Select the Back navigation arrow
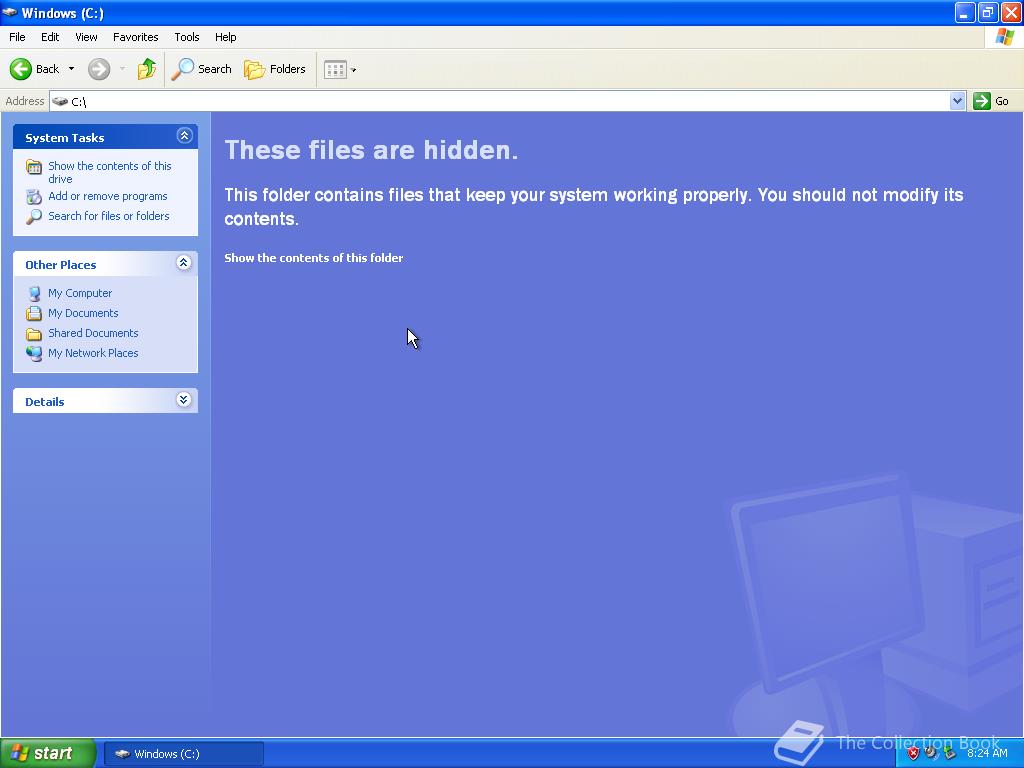Viewport: 1024px width, 768px height. point(22,69)
